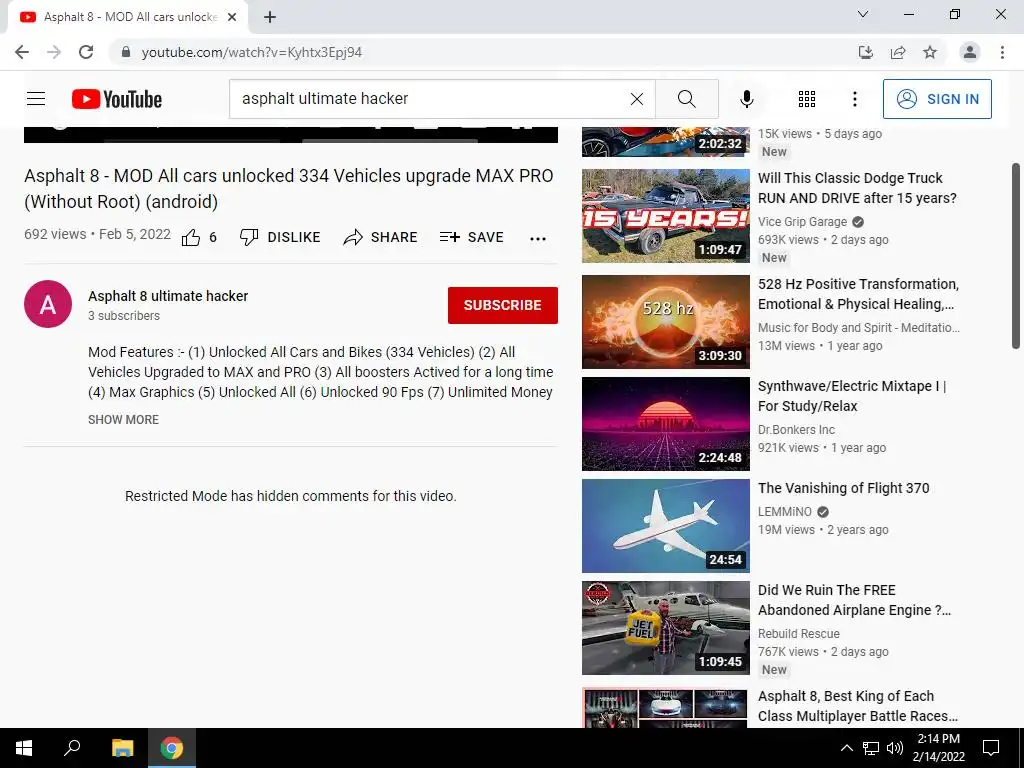
Task: Install app icon in address bar
Action: tap(866, 52)
